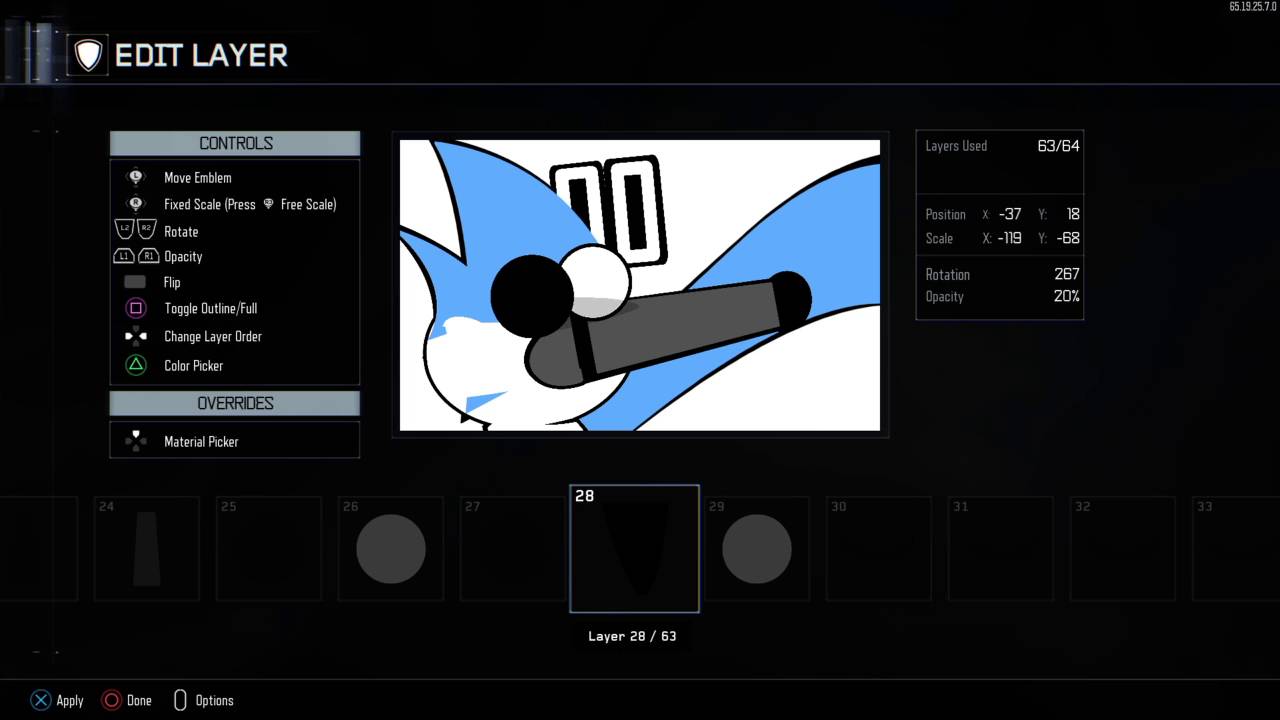Click the shield emblem icon beside Edit Layer
This screenshot has height=720, width=1280.
[x=88, y=55]
